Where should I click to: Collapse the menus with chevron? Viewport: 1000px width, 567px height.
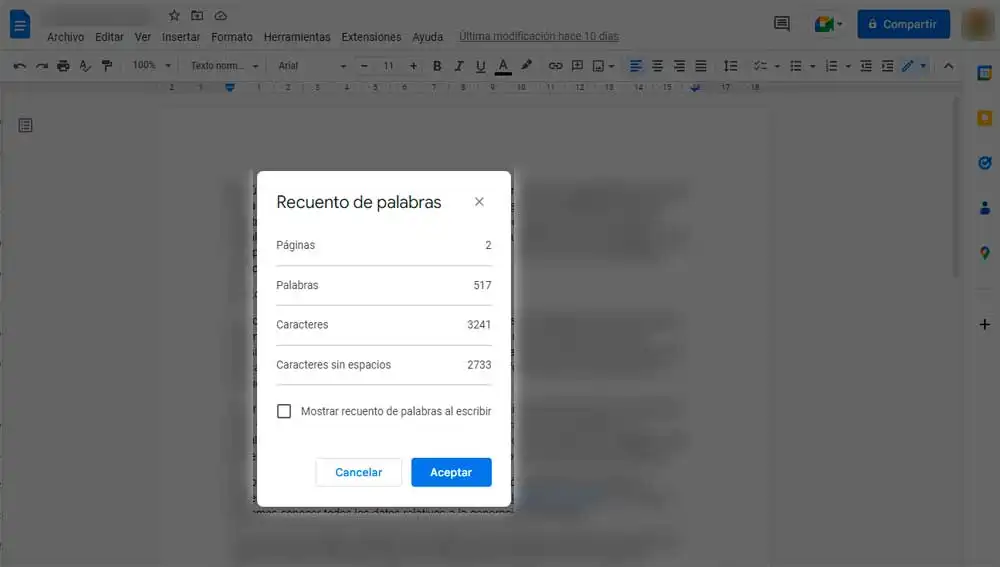[x=948, y=66]
